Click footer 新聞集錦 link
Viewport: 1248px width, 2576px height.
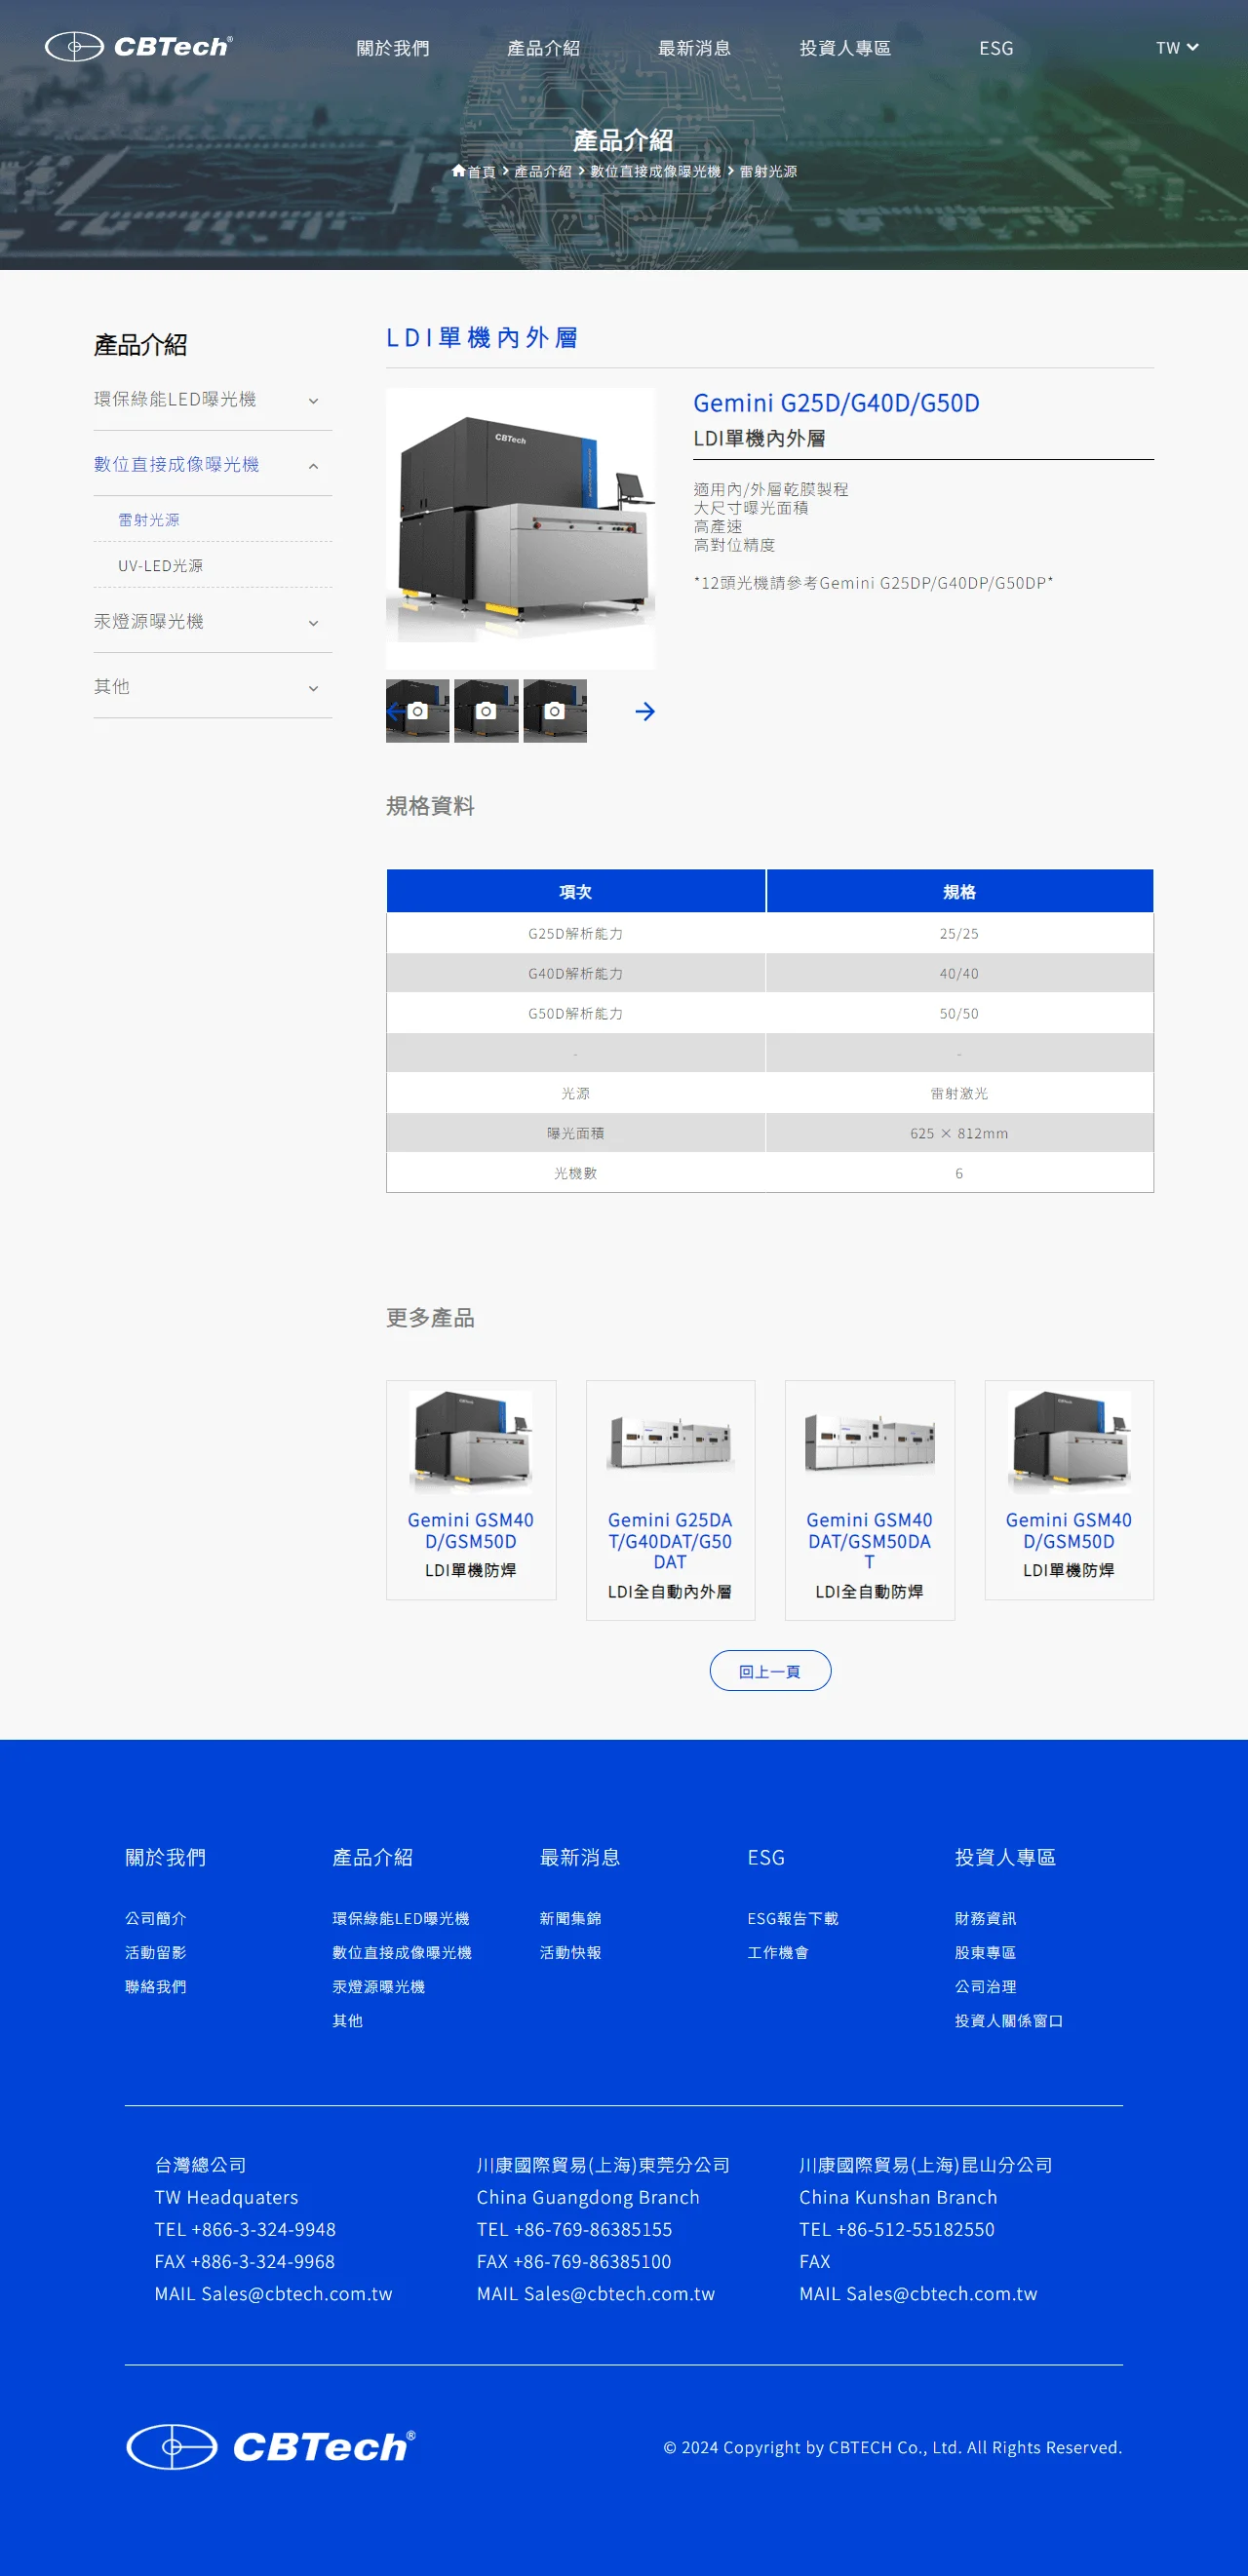tap(571, 1918)
